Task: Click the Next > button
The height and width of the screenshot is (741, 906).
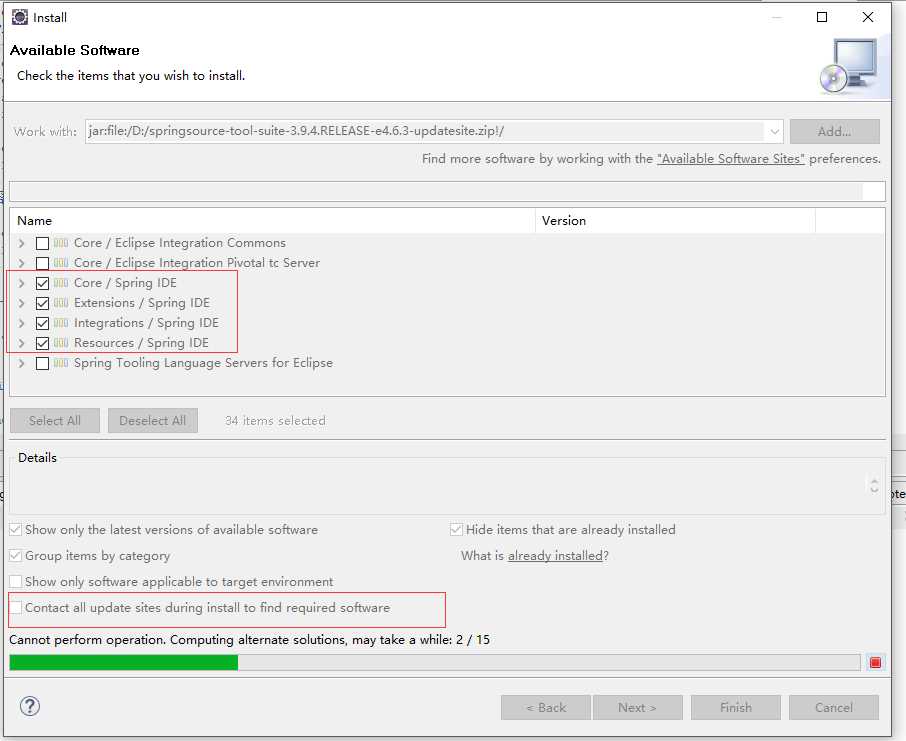Action: (x=637, y=707)
